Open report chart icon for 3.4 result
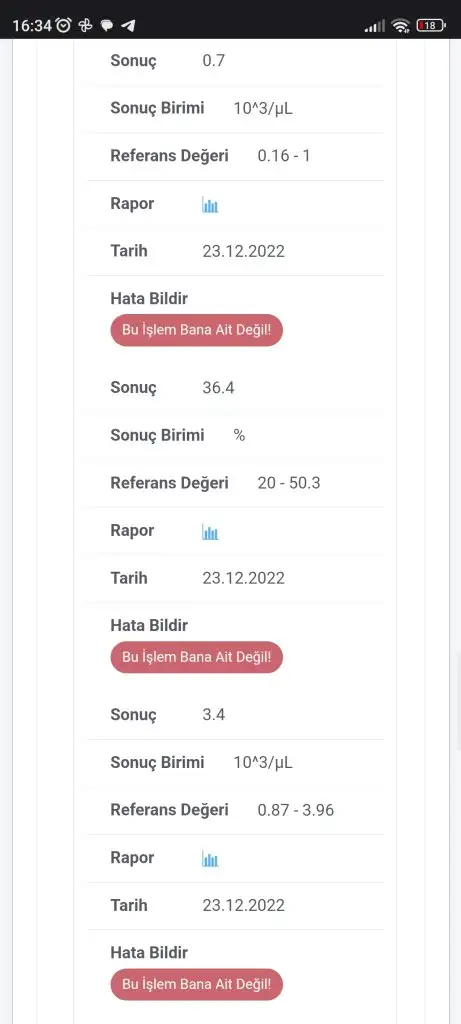 click(210, 859)
